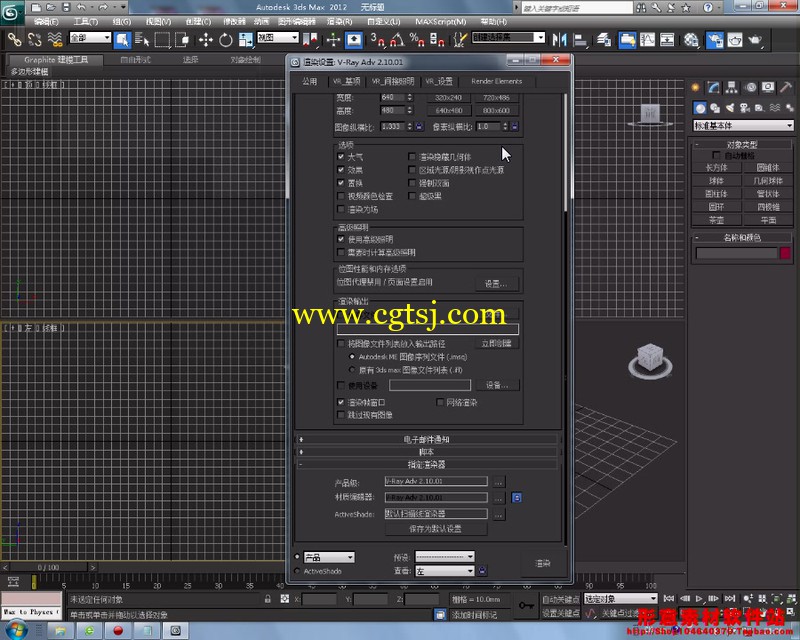Activate the Select and Rotate tool
The width and height of the screenshot is (800, 640).
tap(226, 39)
